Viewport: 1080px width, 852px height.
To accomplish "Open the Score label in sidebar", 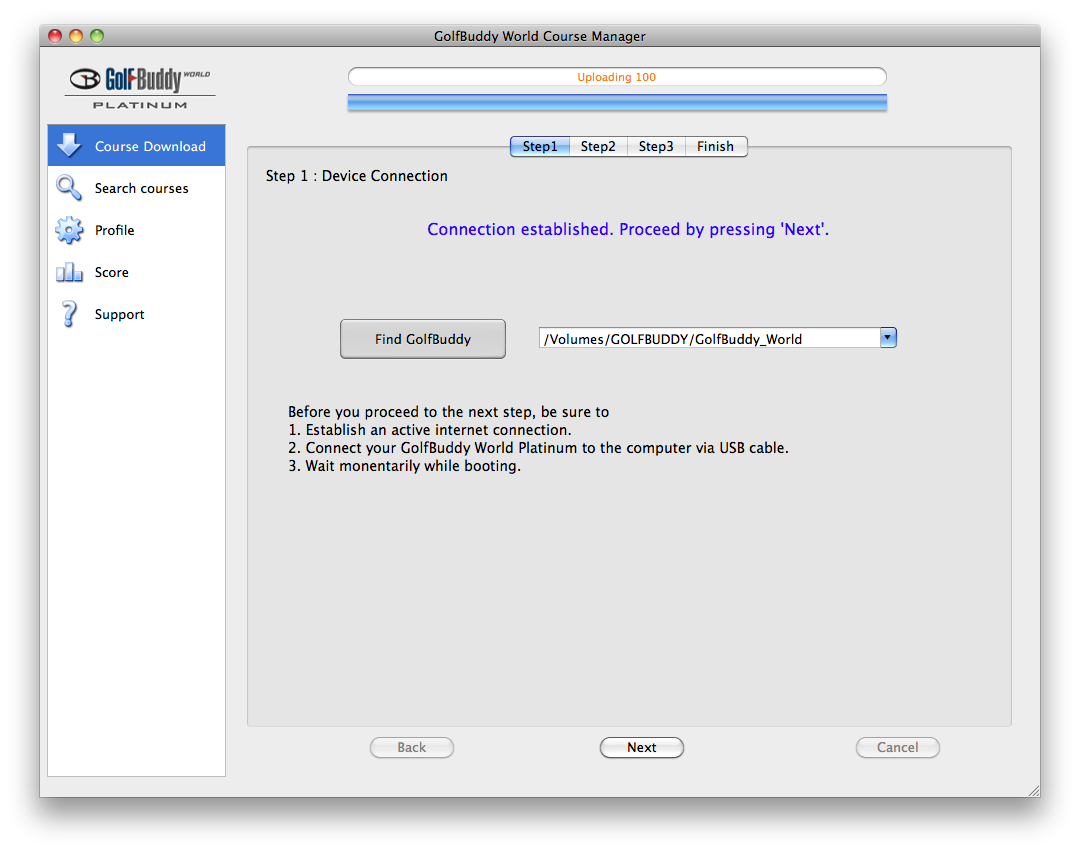I will coord(112,272).
